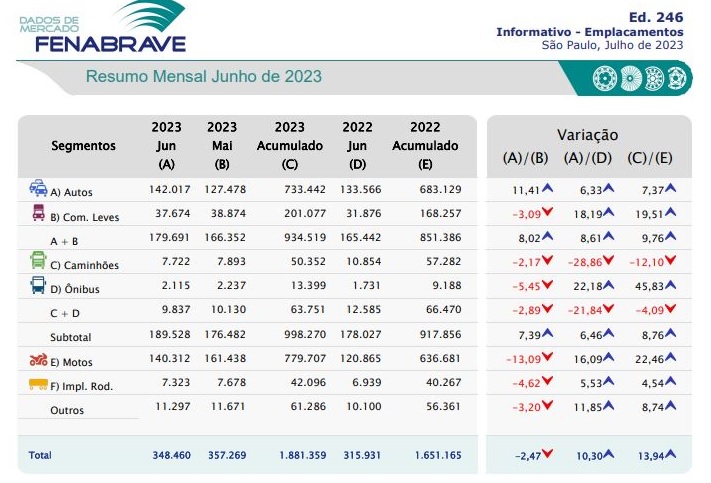Click down arrow next to Total -2,47
This screenshot has height=483, width=711.
click(x=547, y=453)
